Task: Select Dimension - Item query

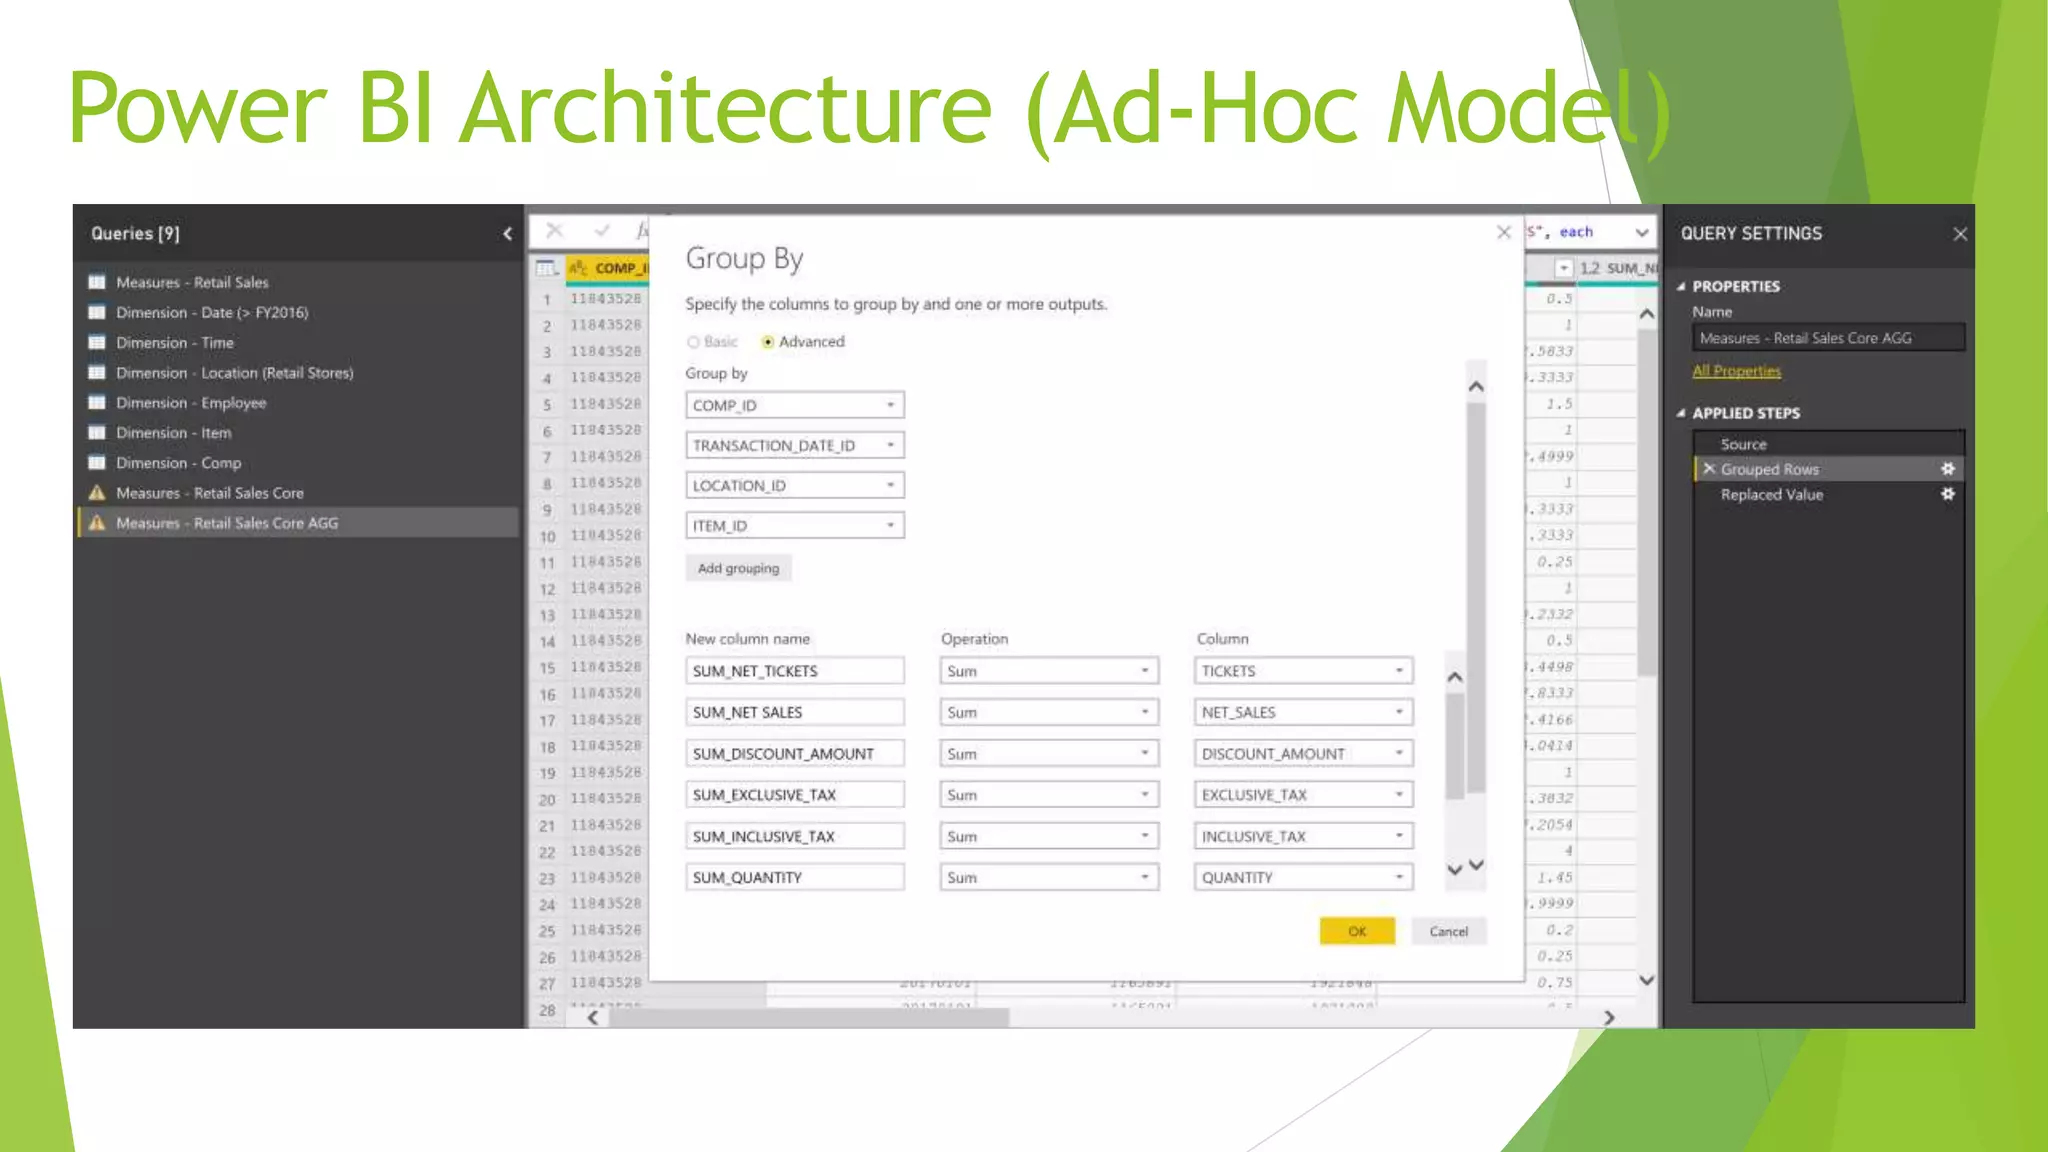Action: [x=173, y=433]
